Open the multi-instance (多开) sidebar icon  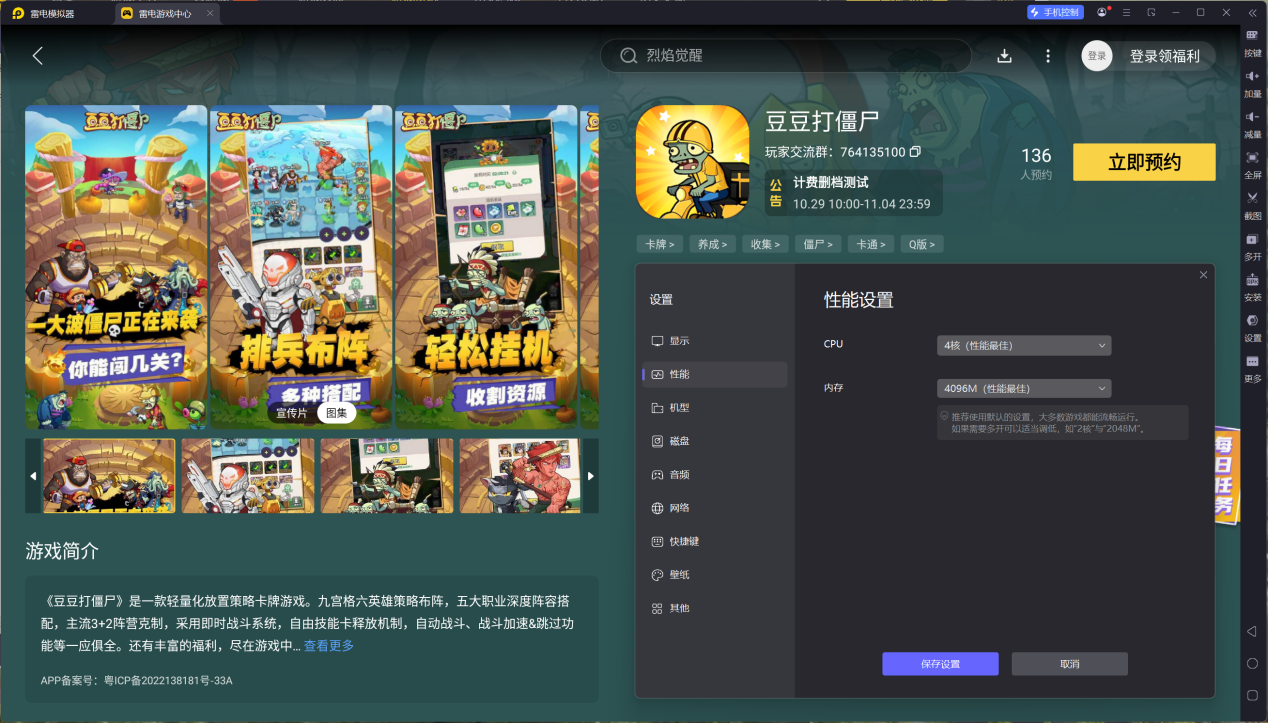tap(1252, 240)
